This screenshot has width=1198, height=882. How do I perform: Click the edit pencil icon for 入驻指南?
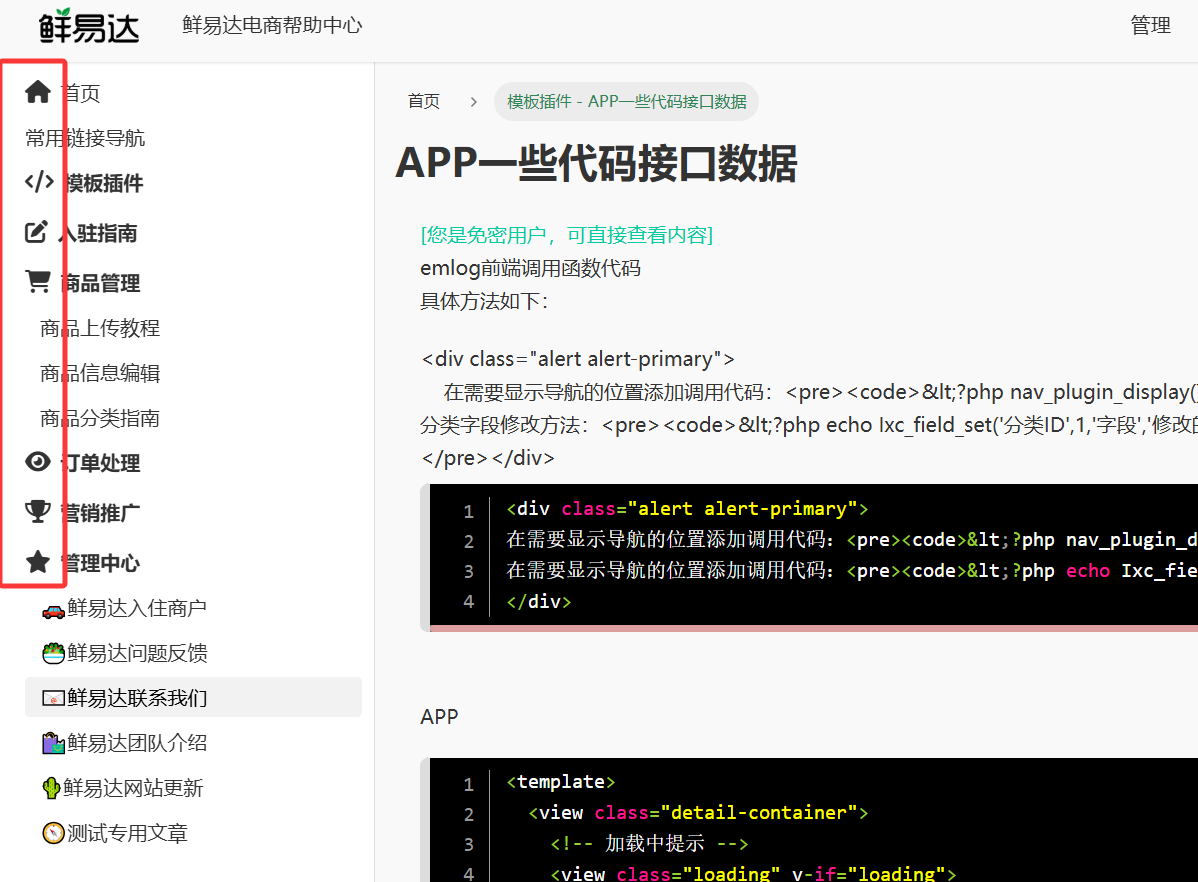(x=37, y=233)
